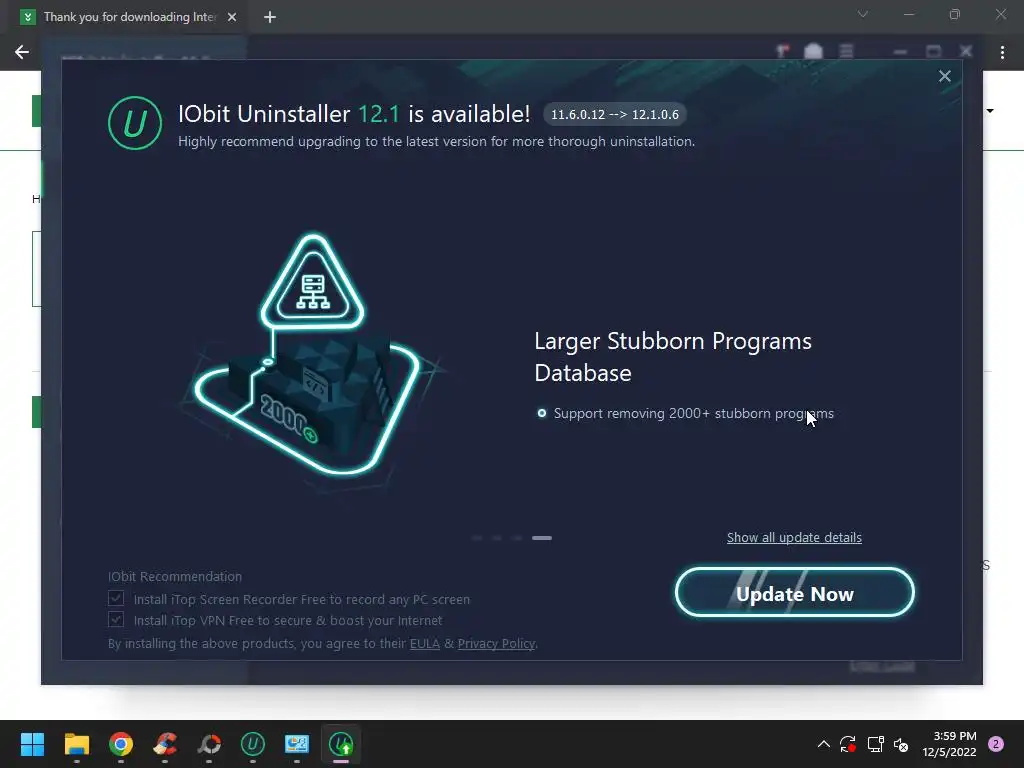This screenshot has width=1024, height=768.
Task: Open the clock showing 3:59 PM
Action: (949, 744)
